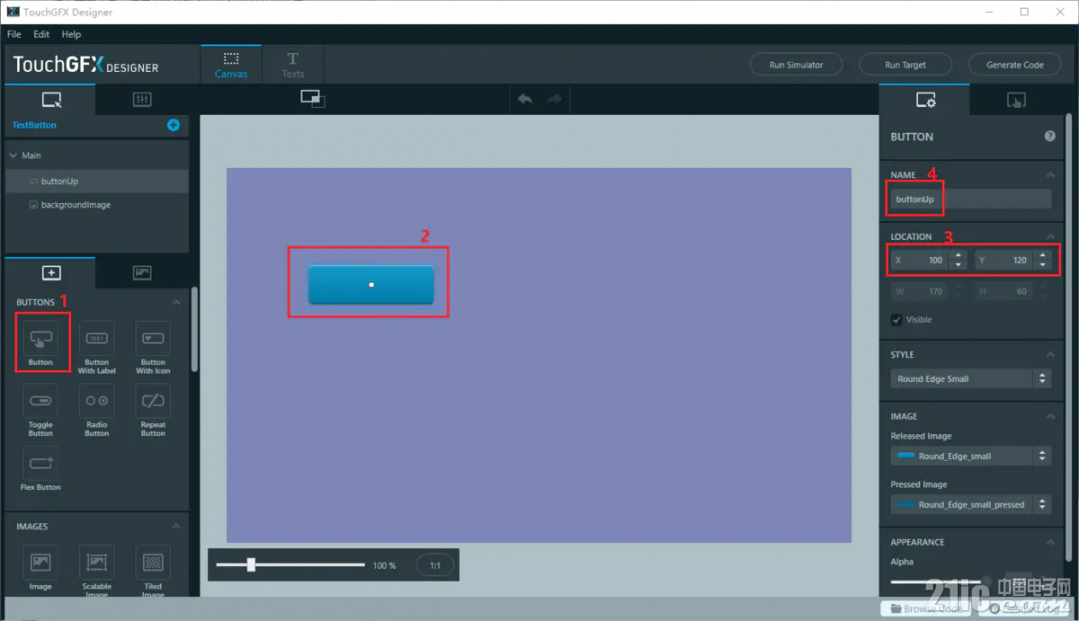Collapse the Main screen tree node
This screenshot has width=1079, height=621.
pos(13,156)
